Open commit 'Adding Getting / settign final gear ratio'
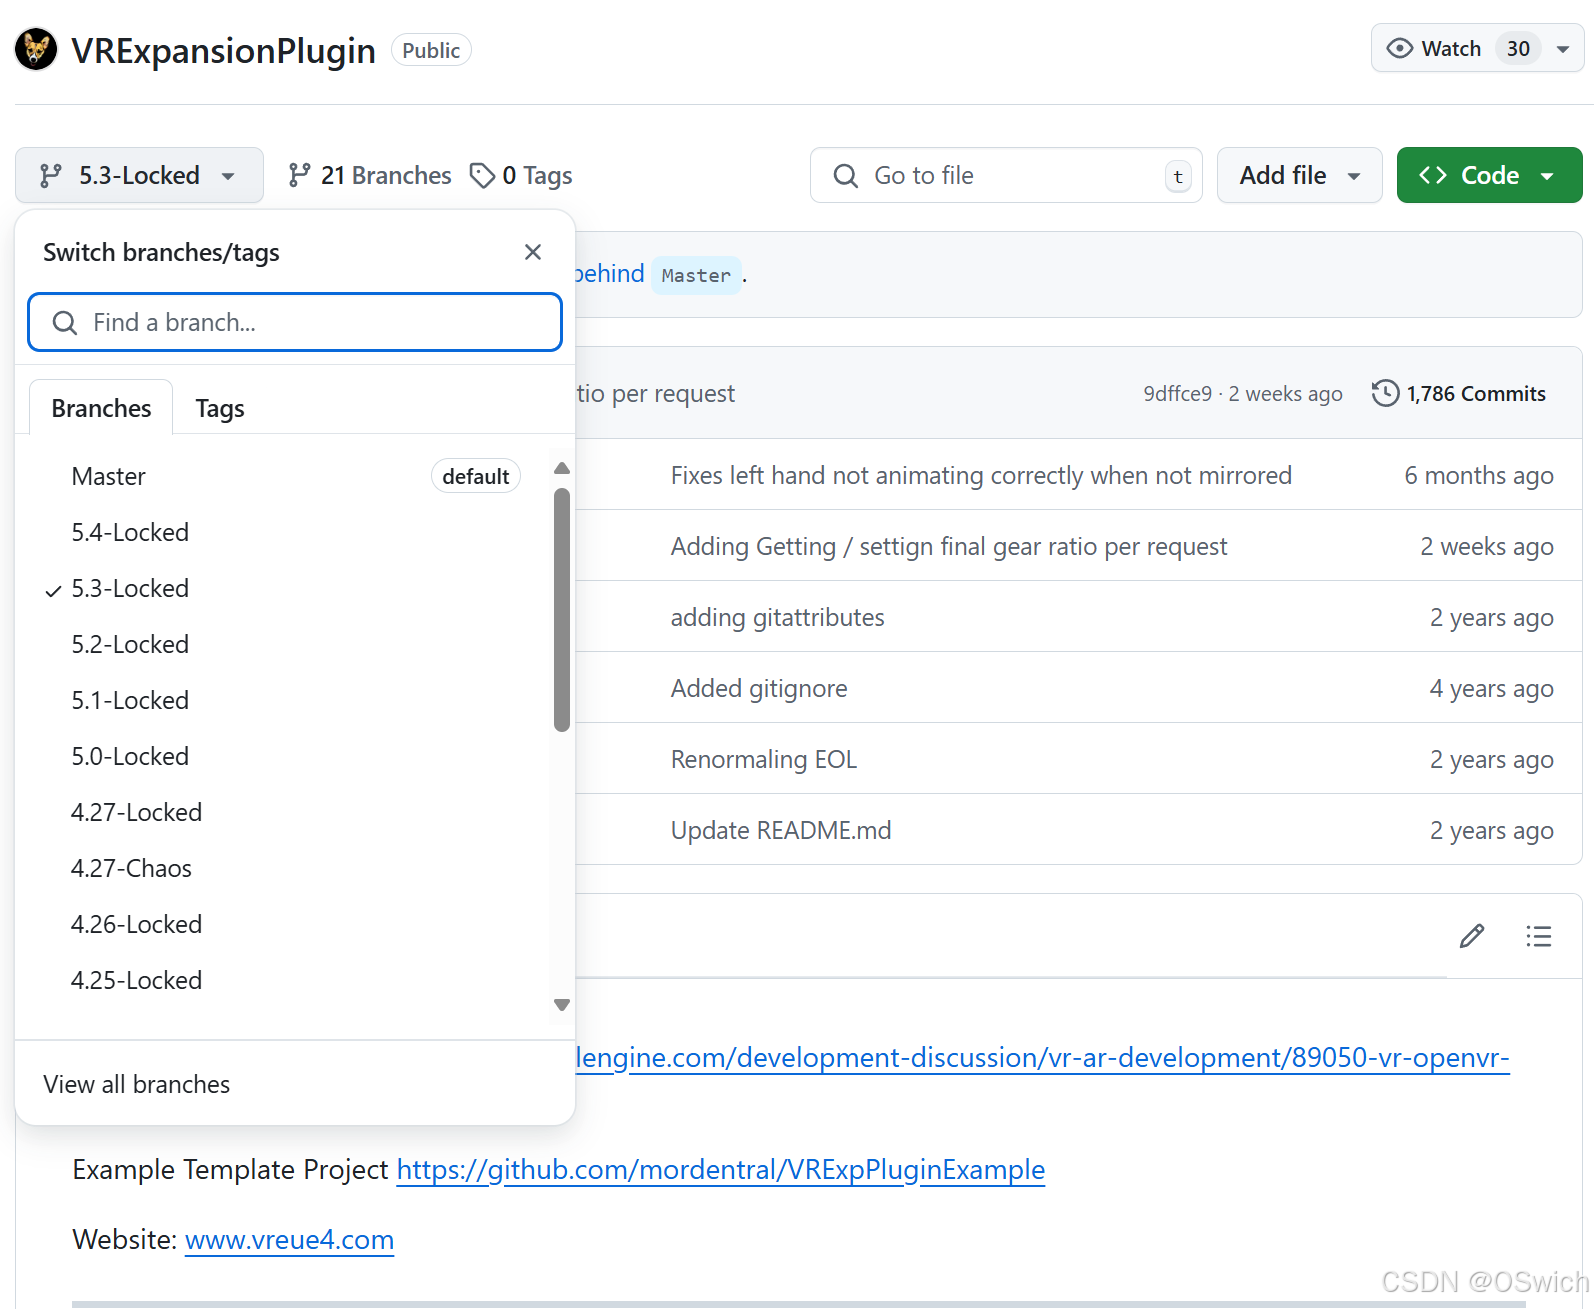This screenshot has height=1309, width=1594. (949, 546)
